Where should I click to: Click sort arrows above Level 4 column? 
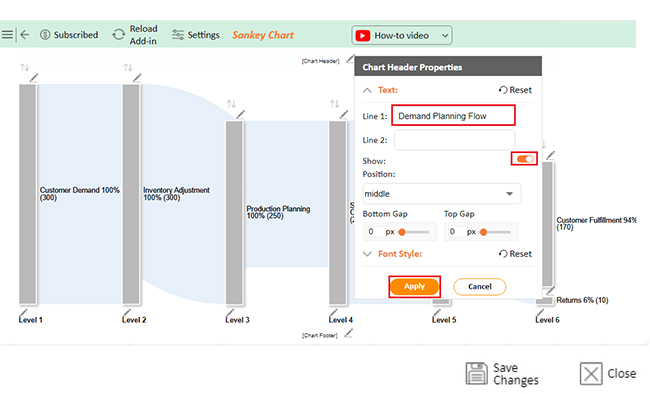[335, 104]
